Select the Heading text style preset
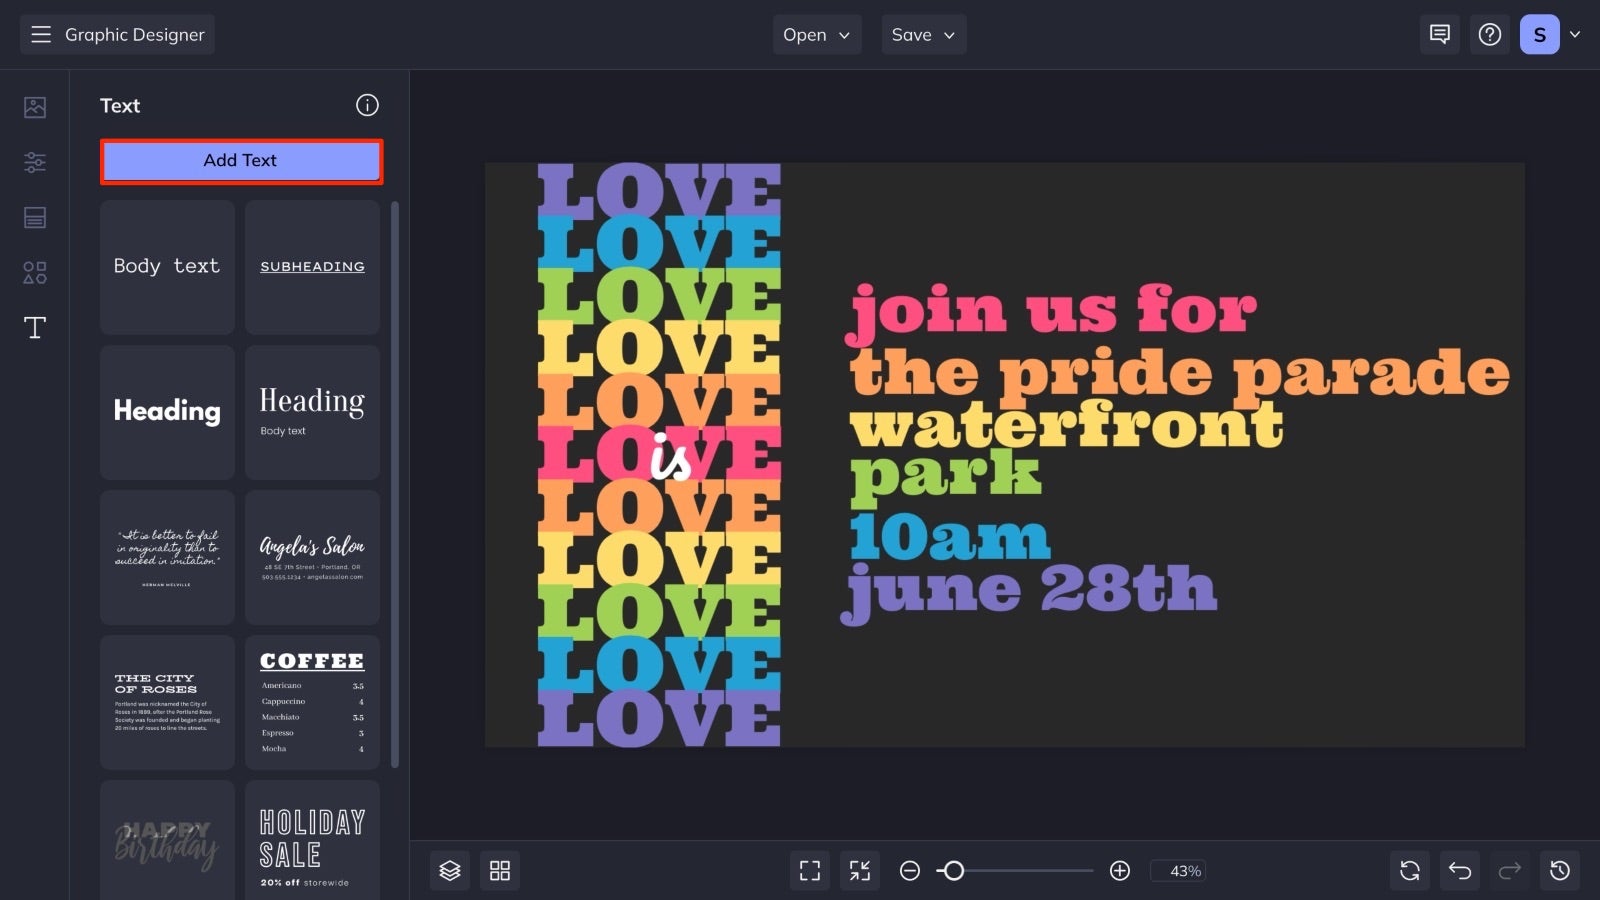1600x900 pixels. [x=166, y=411]
